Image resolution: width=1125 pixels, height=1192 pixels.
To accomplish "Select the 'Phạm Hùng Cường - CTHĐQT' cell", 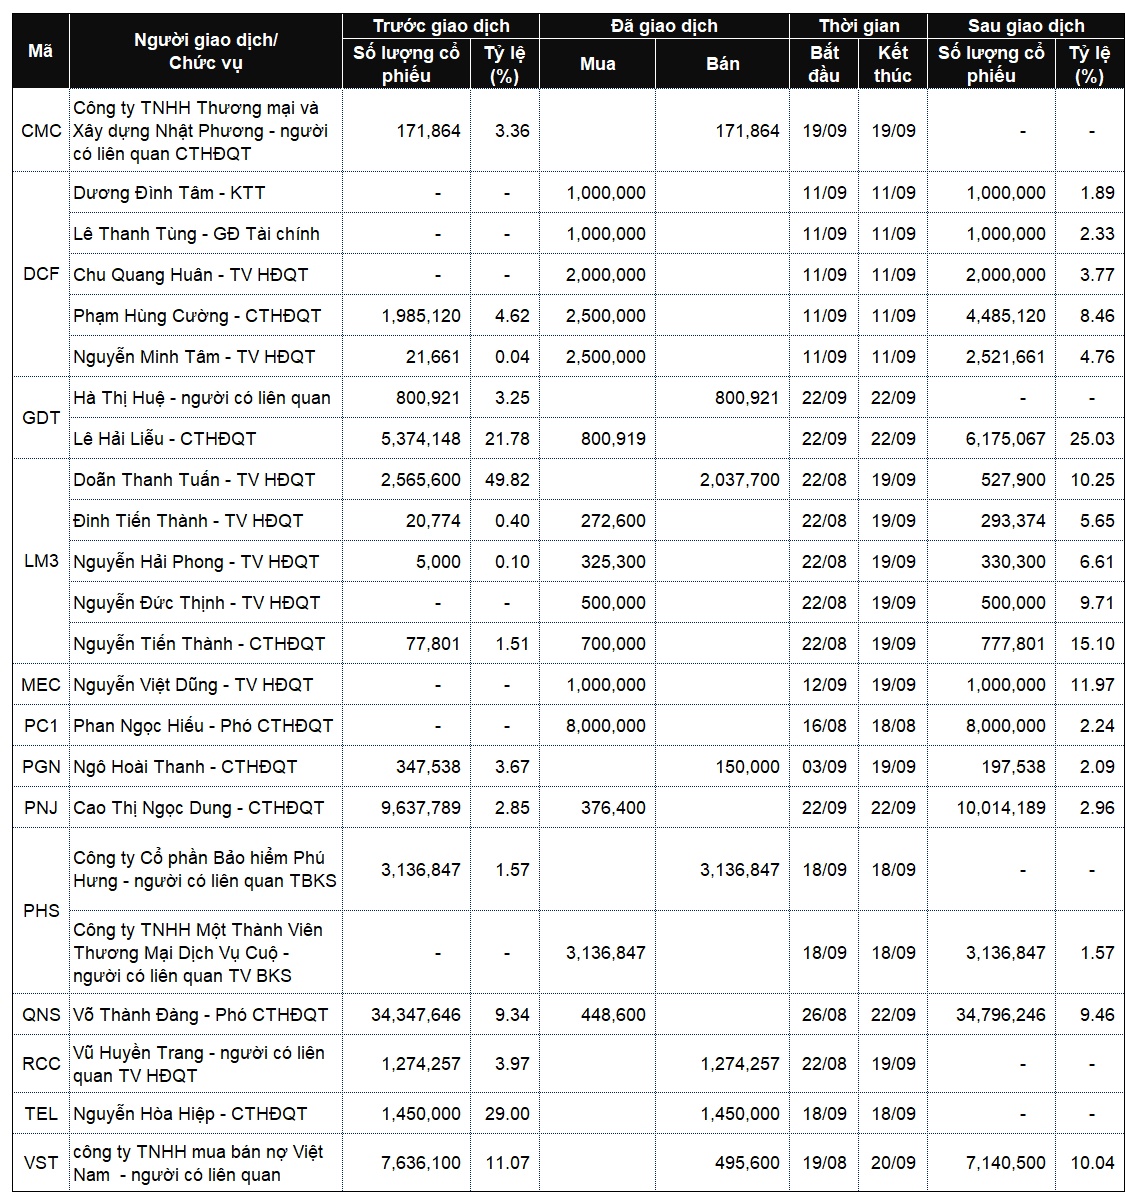I will point(205,315).
